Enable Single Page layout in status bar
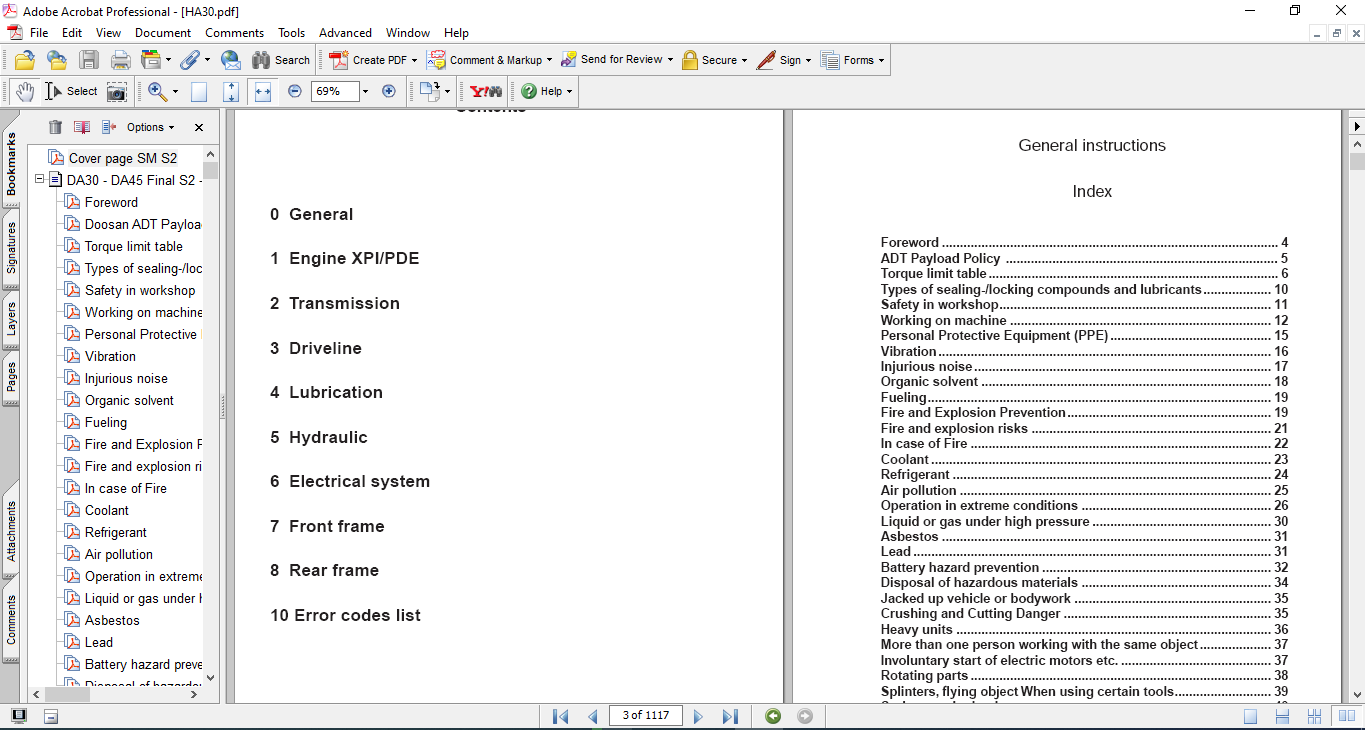 click(x=1250, y=716)
